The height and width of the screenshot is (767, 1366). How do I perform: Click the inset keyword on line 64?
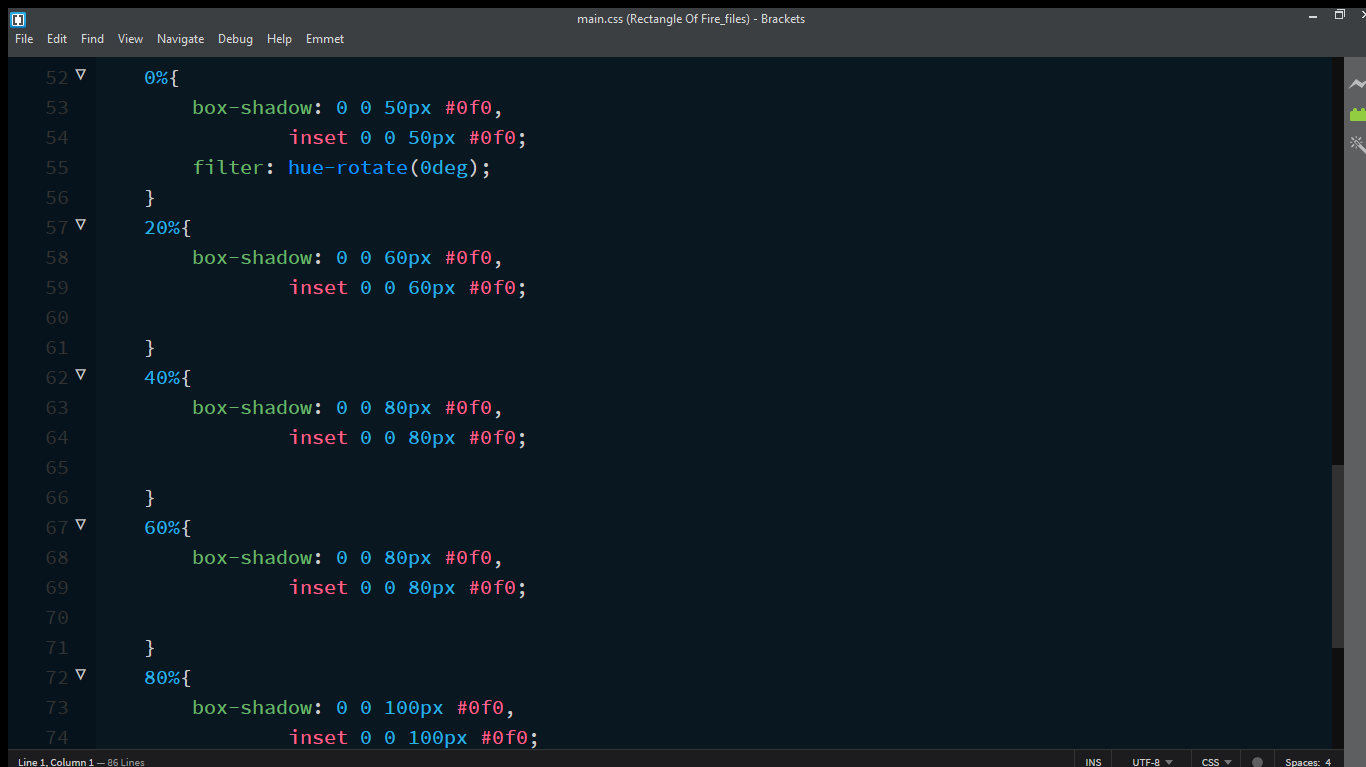click(x=318, y=437)
